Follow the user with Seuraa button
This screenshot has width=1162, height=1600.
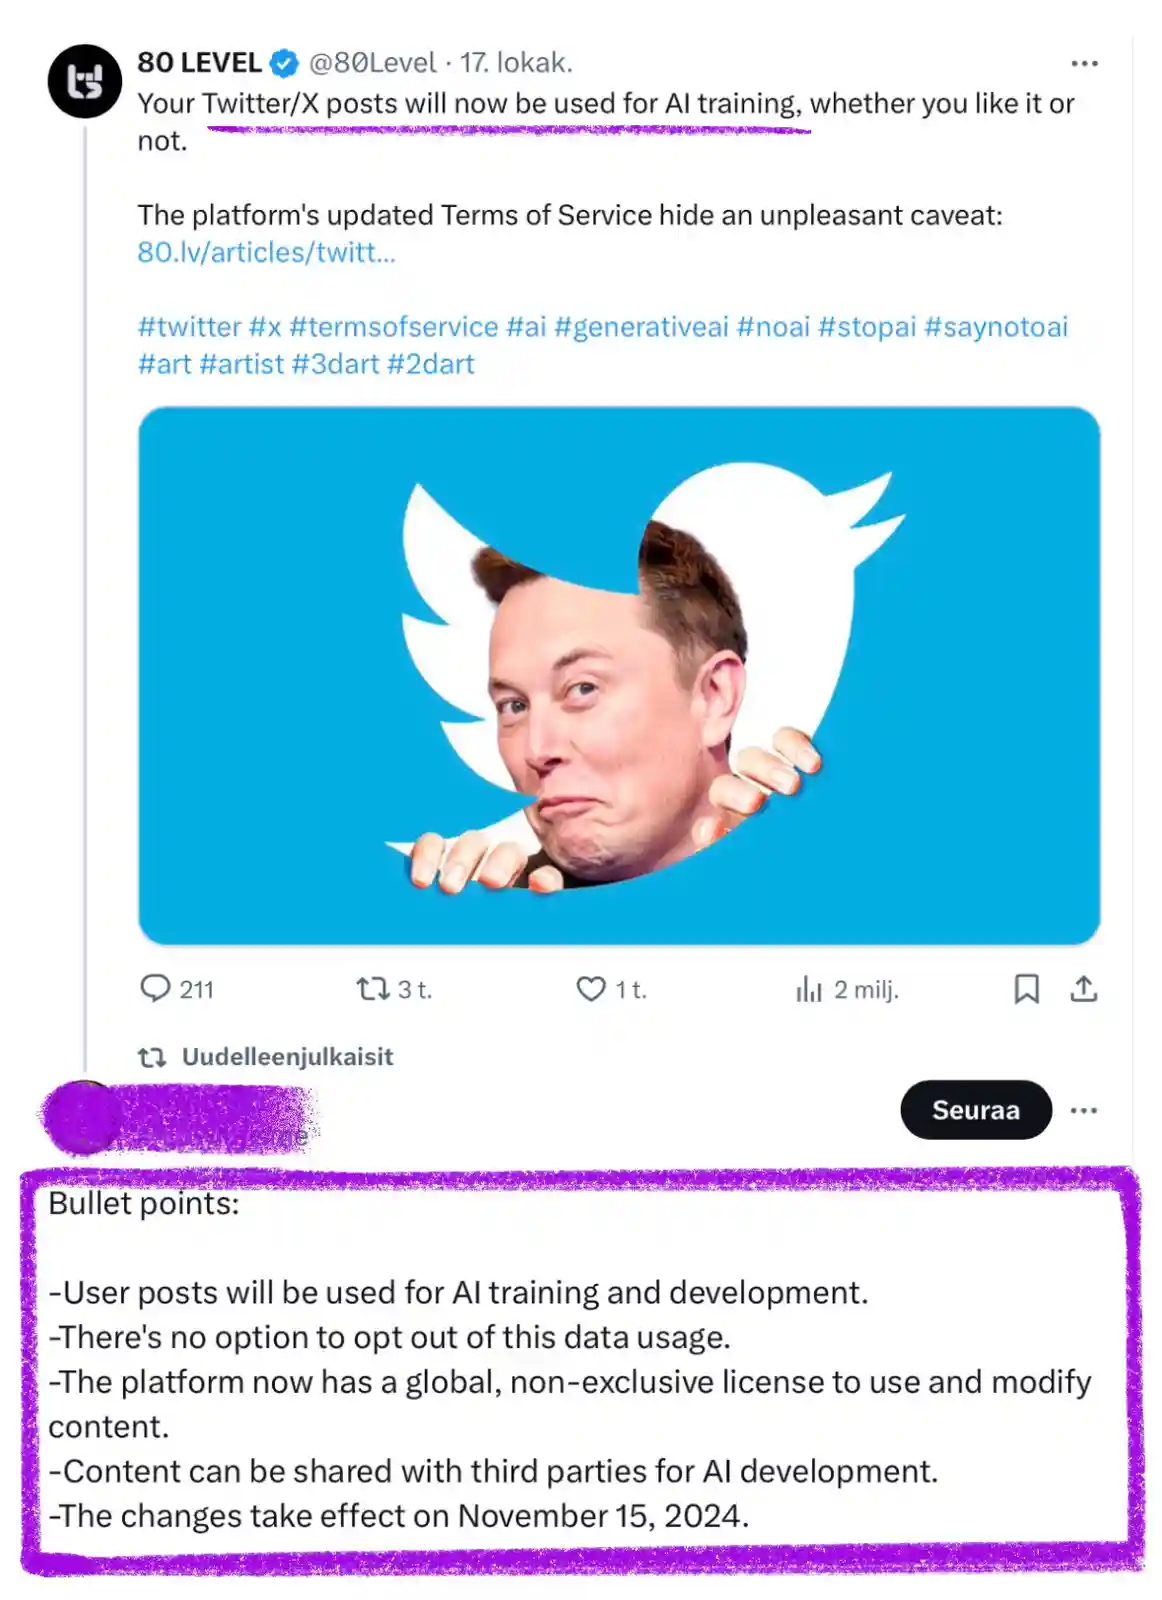[x=976, y=1110]
